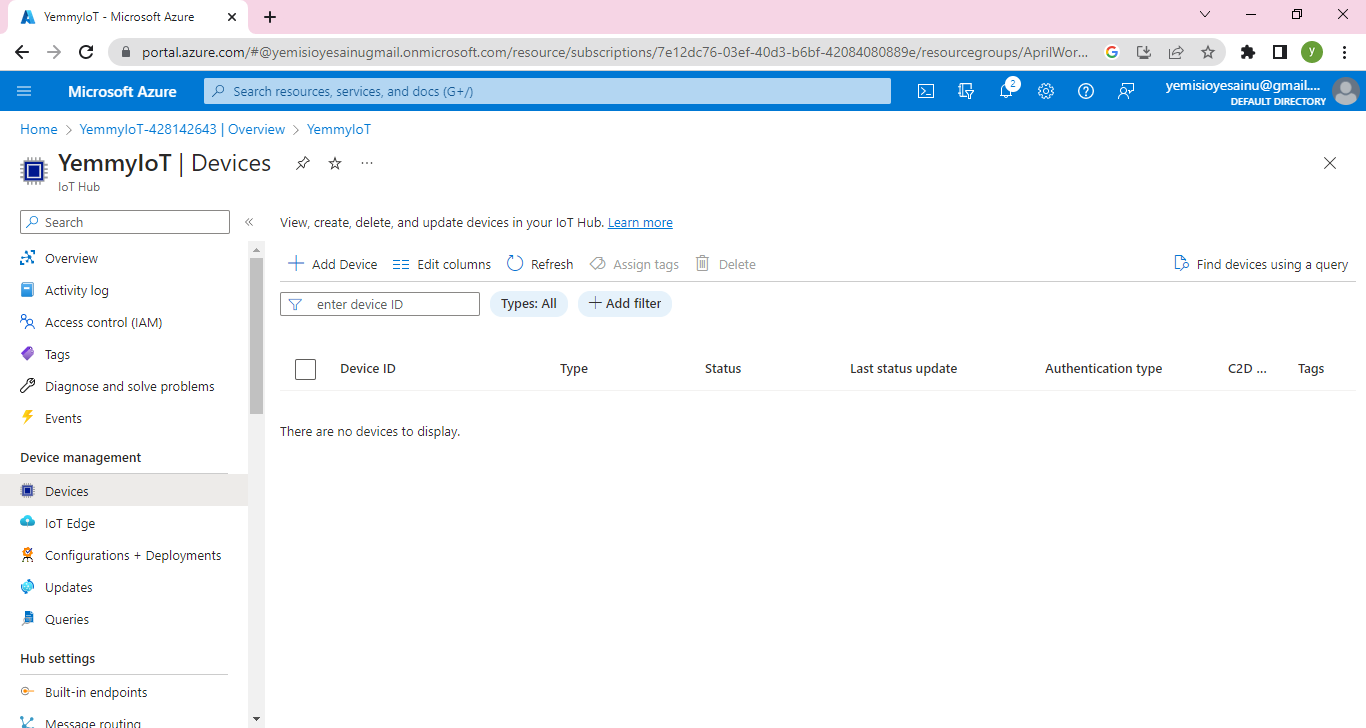Close the Devices blade with the X

tap(1330, 163)
